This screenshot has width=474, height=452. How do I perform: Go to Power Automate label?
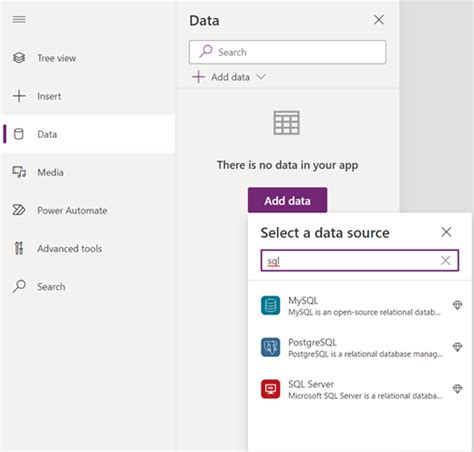pyautogui.click(x=72, y=210)
